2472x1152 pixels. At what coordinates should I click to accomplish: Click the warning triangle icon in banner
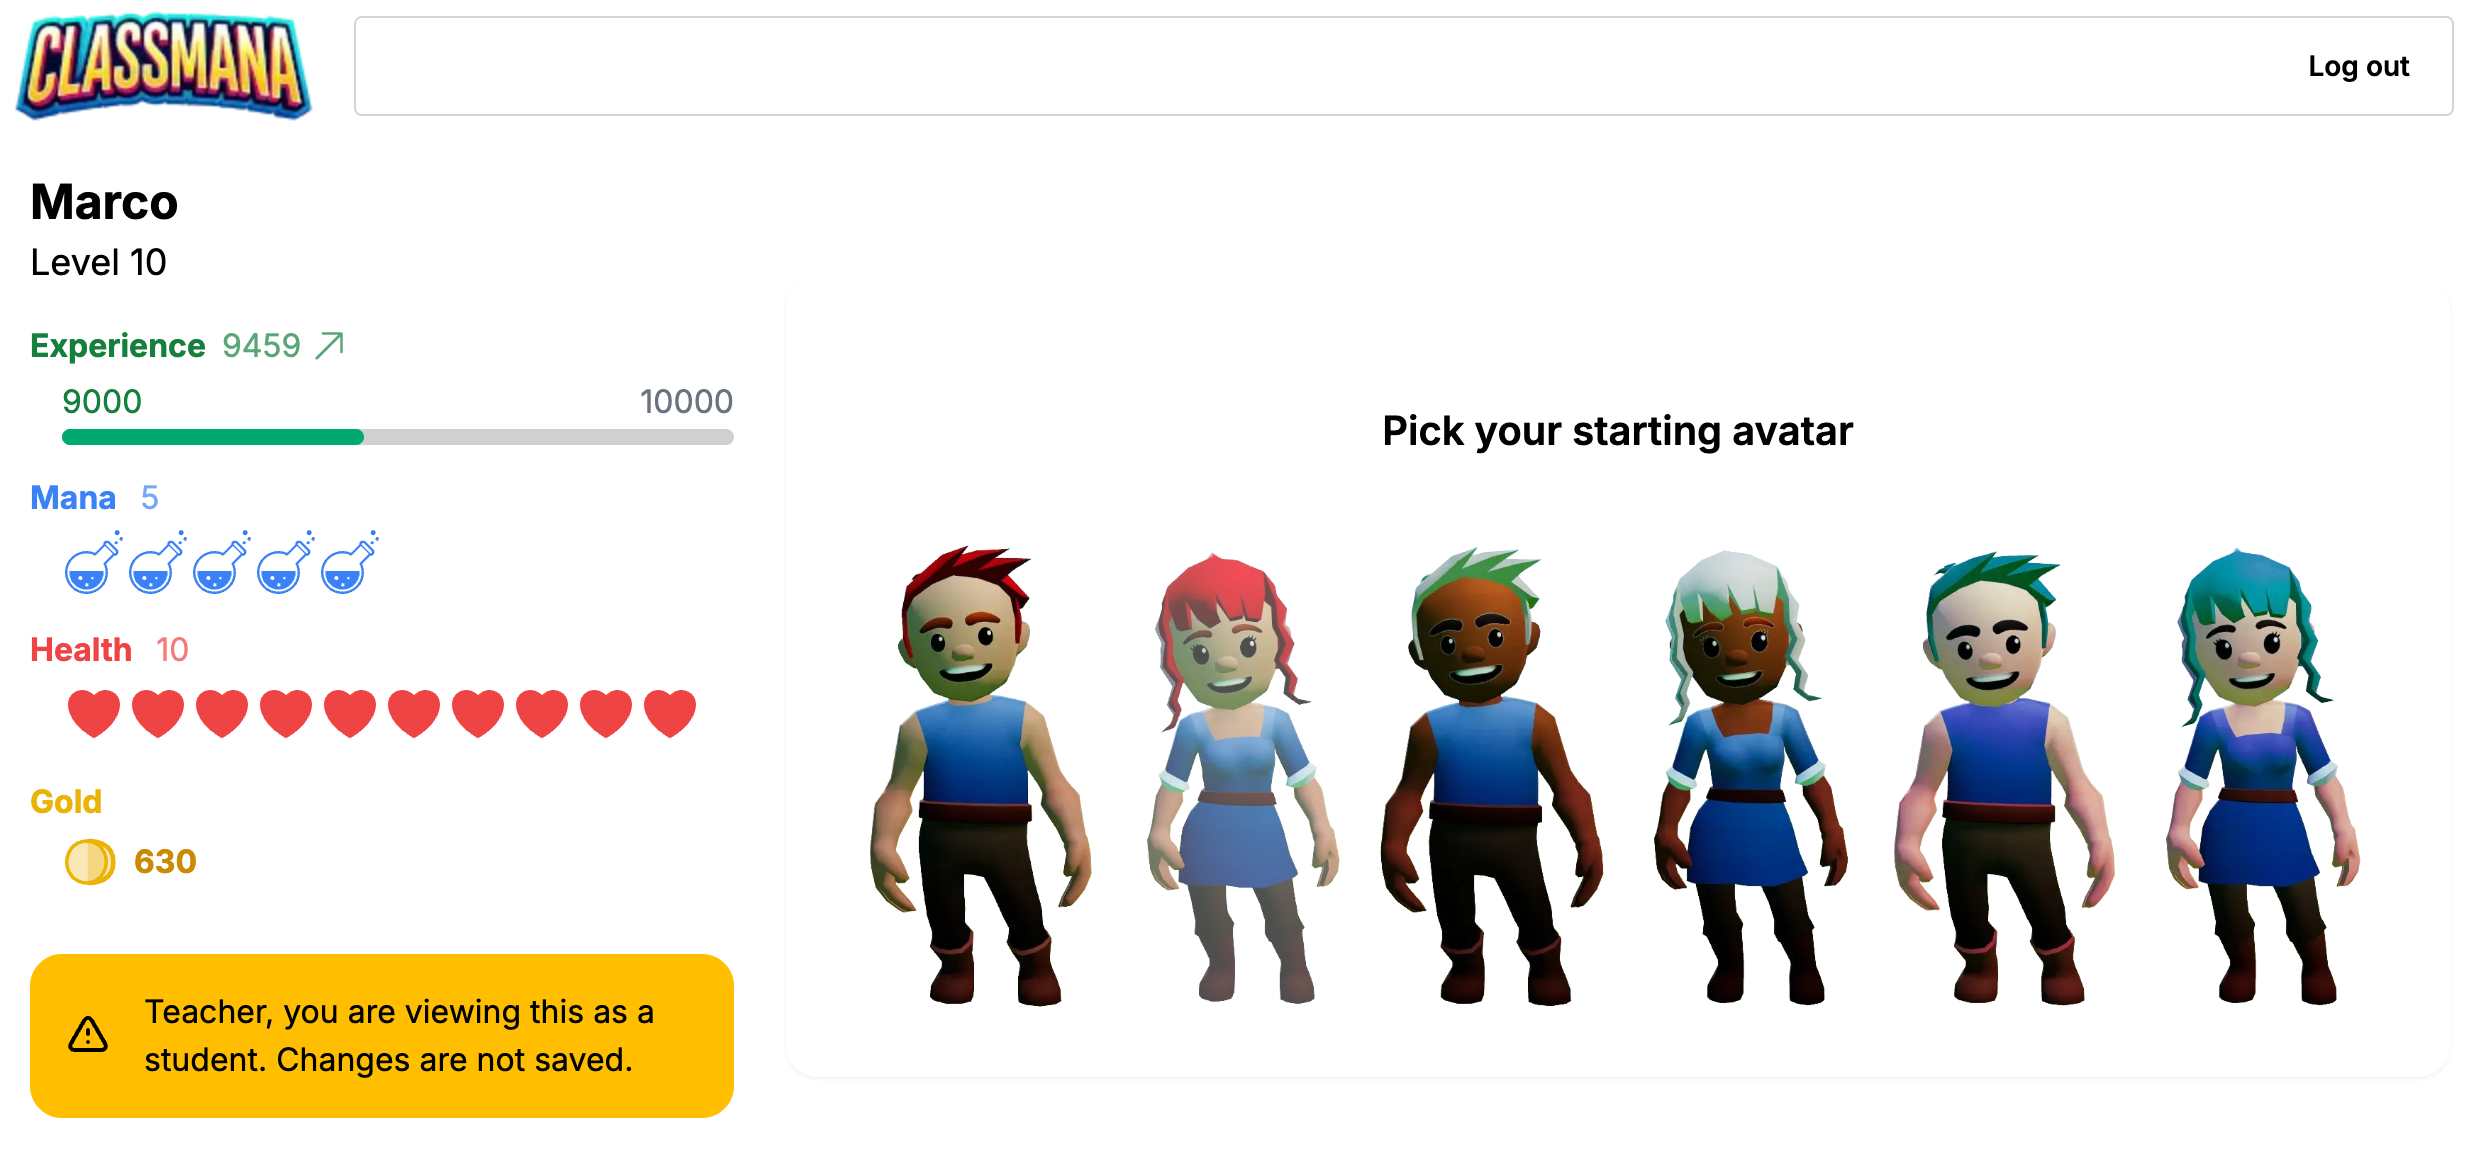click(88, 1035)
